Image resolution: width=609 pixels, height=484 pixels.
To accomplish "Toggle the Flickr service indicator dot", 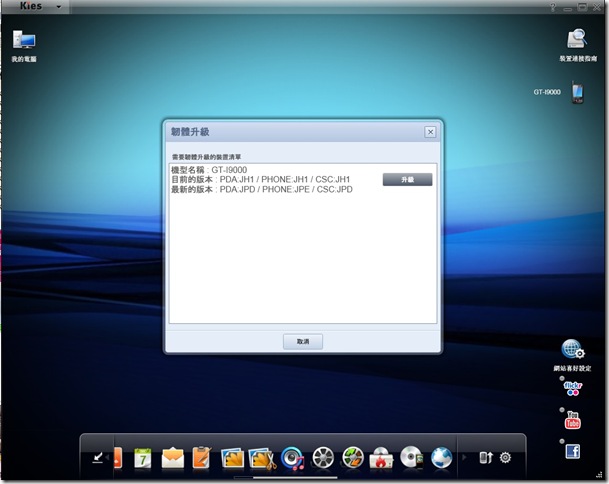I will point(562,378).
